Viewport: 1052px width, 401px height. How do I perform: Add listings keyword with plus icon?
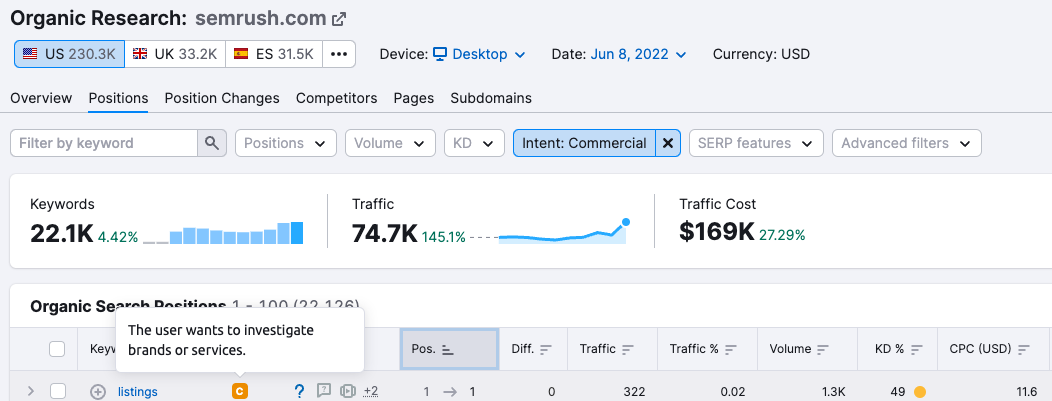pos(98,392)
